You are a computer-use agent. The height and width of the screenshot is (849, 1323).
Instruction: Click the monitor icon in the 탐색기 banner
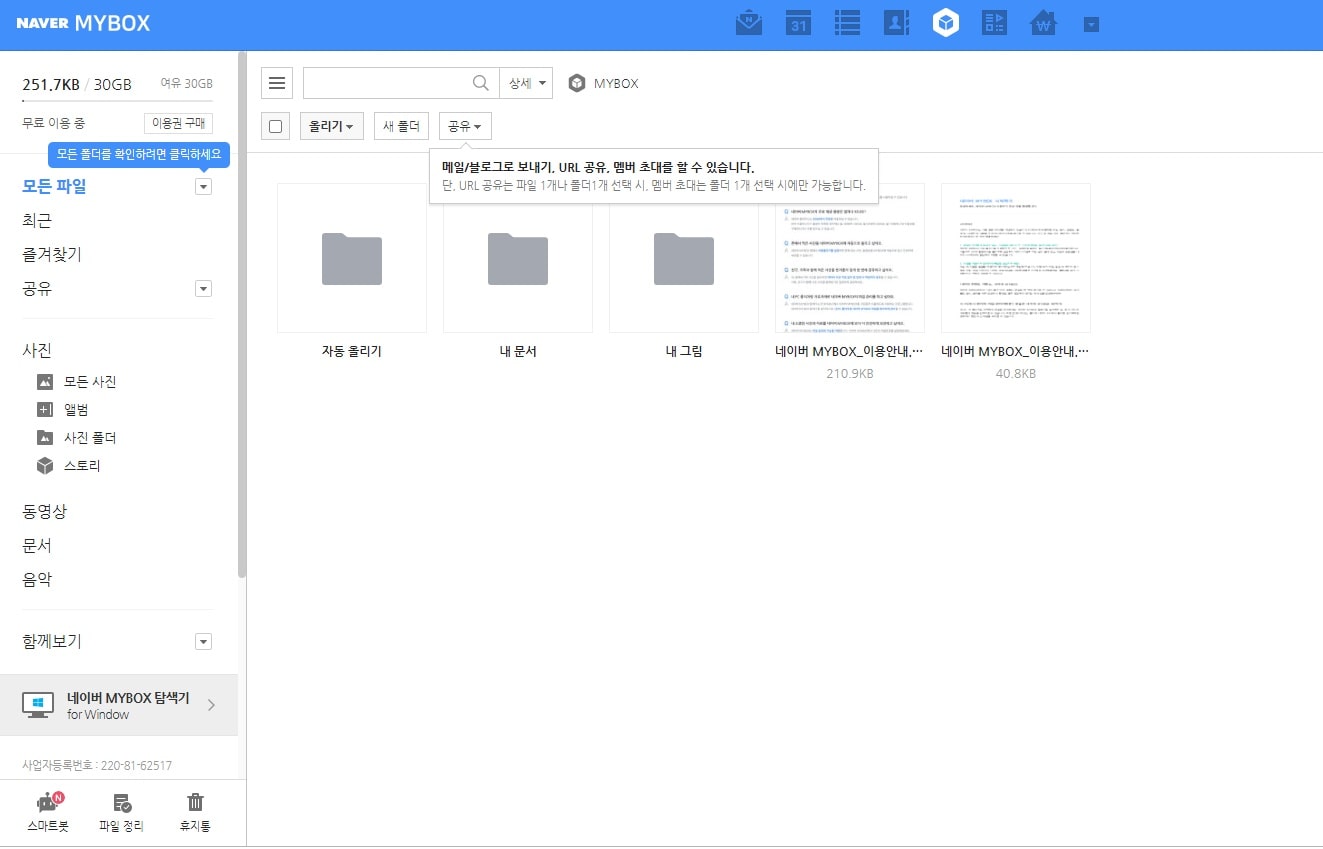click(x=38, y=705)
